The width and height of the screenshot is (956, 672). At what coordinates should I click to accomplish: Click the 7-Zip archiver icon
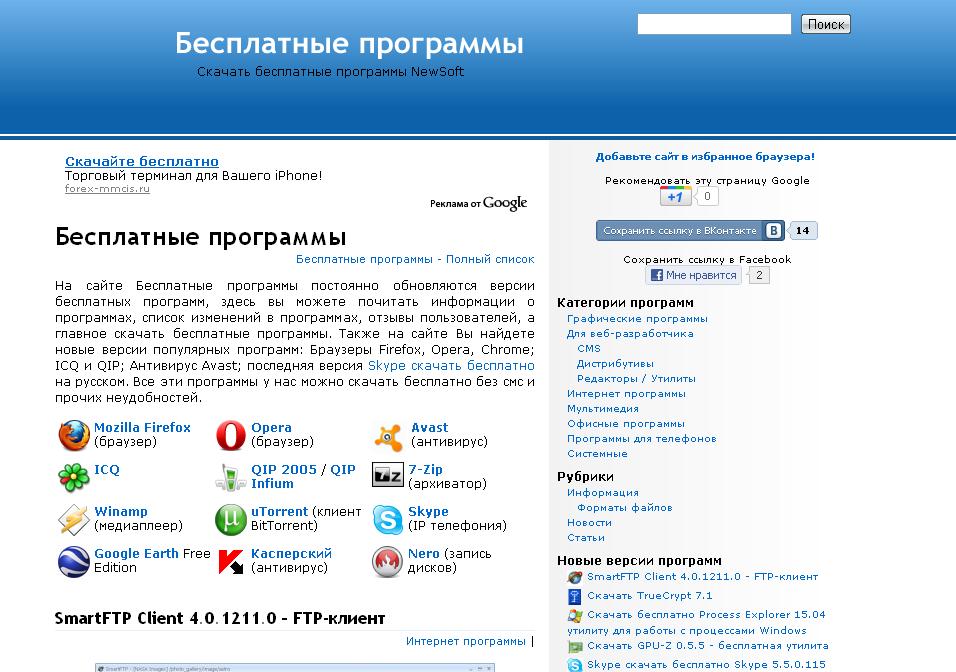388,475
